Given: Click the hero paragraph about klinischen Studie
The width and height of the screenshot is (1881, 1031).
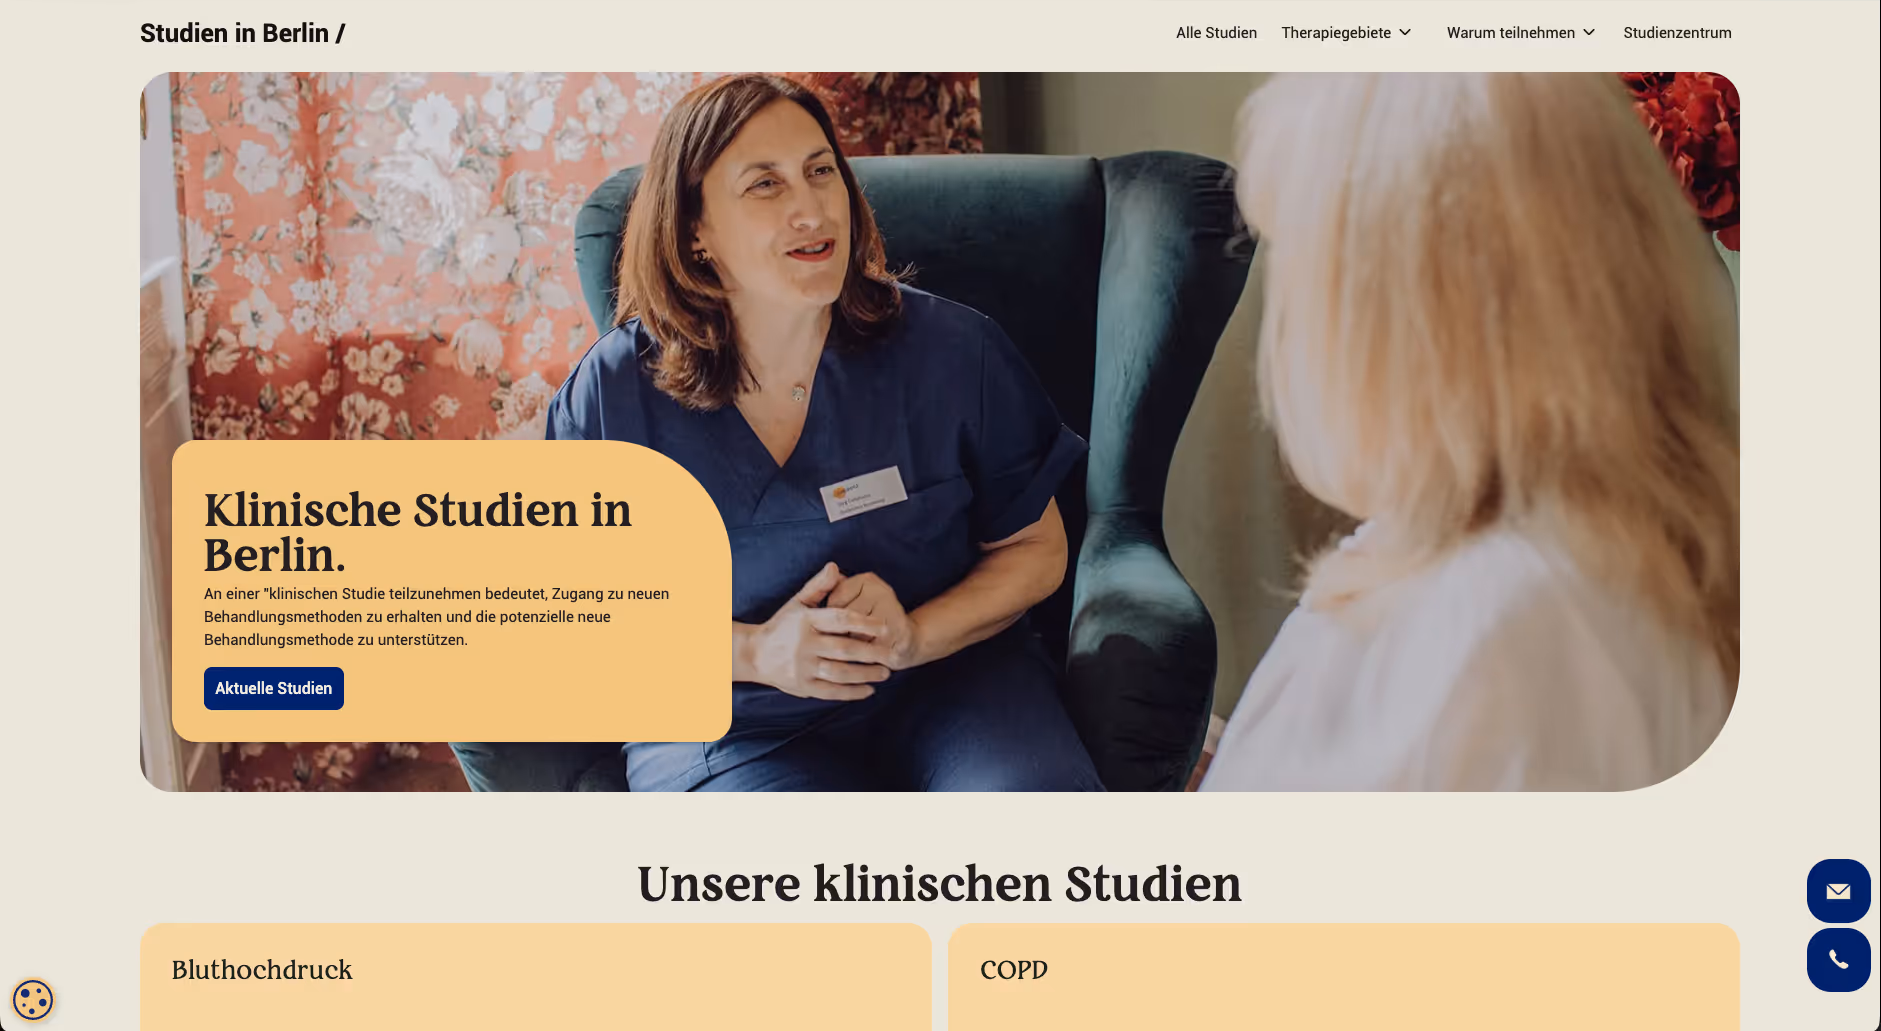Looking at the screenshot, I should [x=437, y=617].
